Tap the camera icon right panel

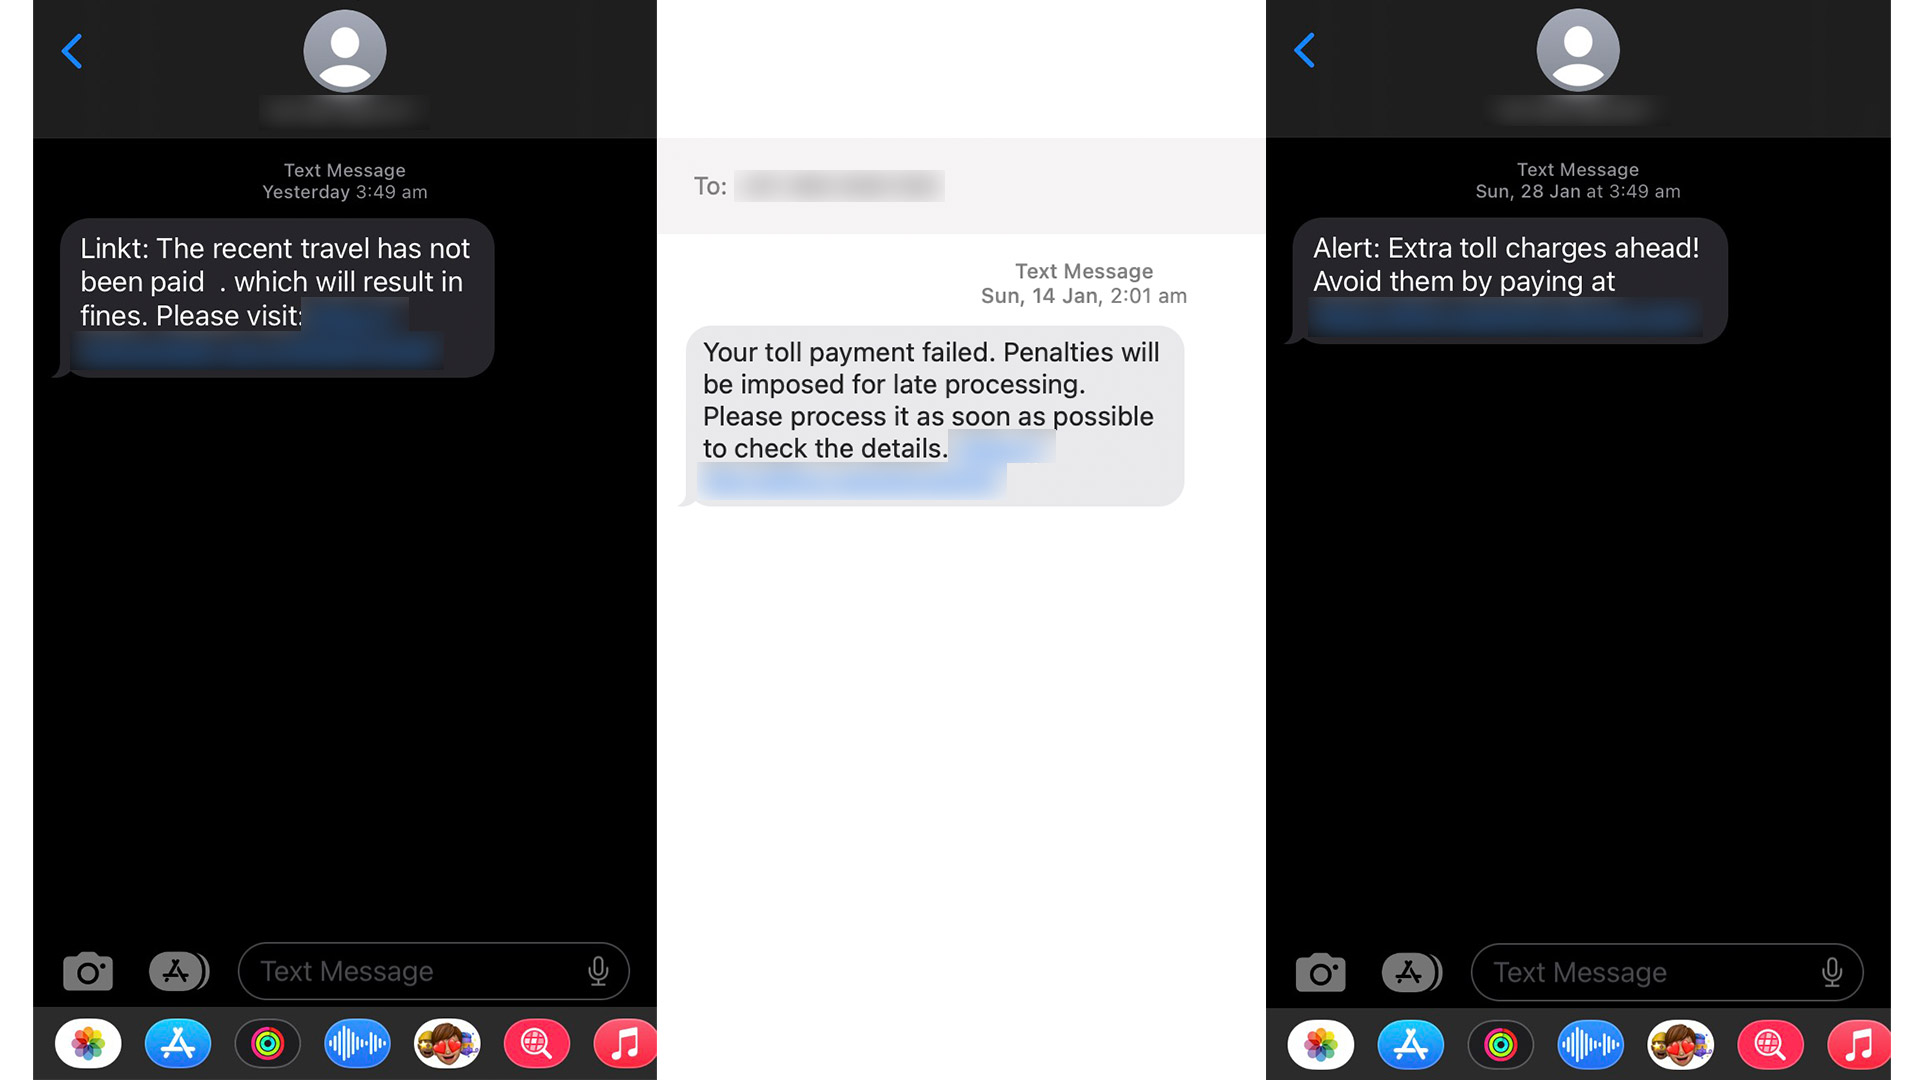[1321, 971]
